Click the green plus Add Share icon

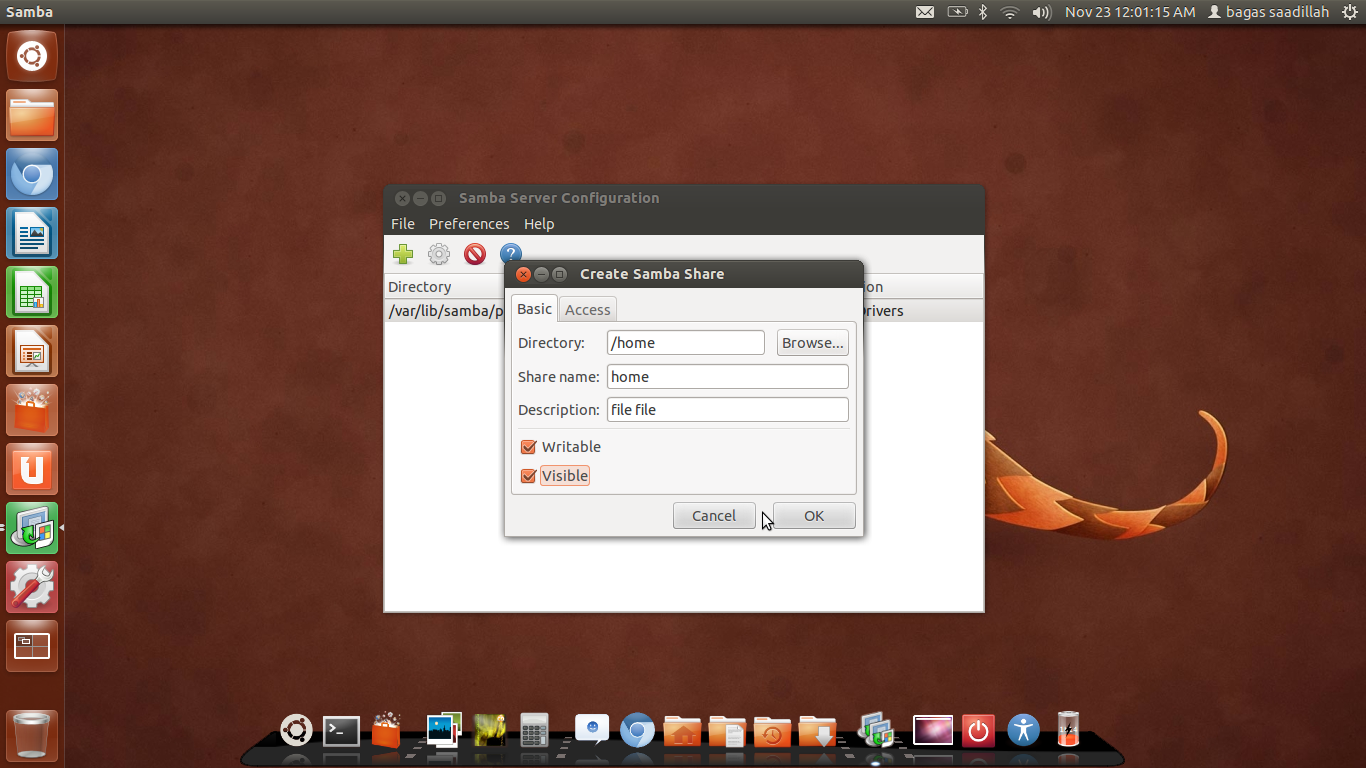403,254
